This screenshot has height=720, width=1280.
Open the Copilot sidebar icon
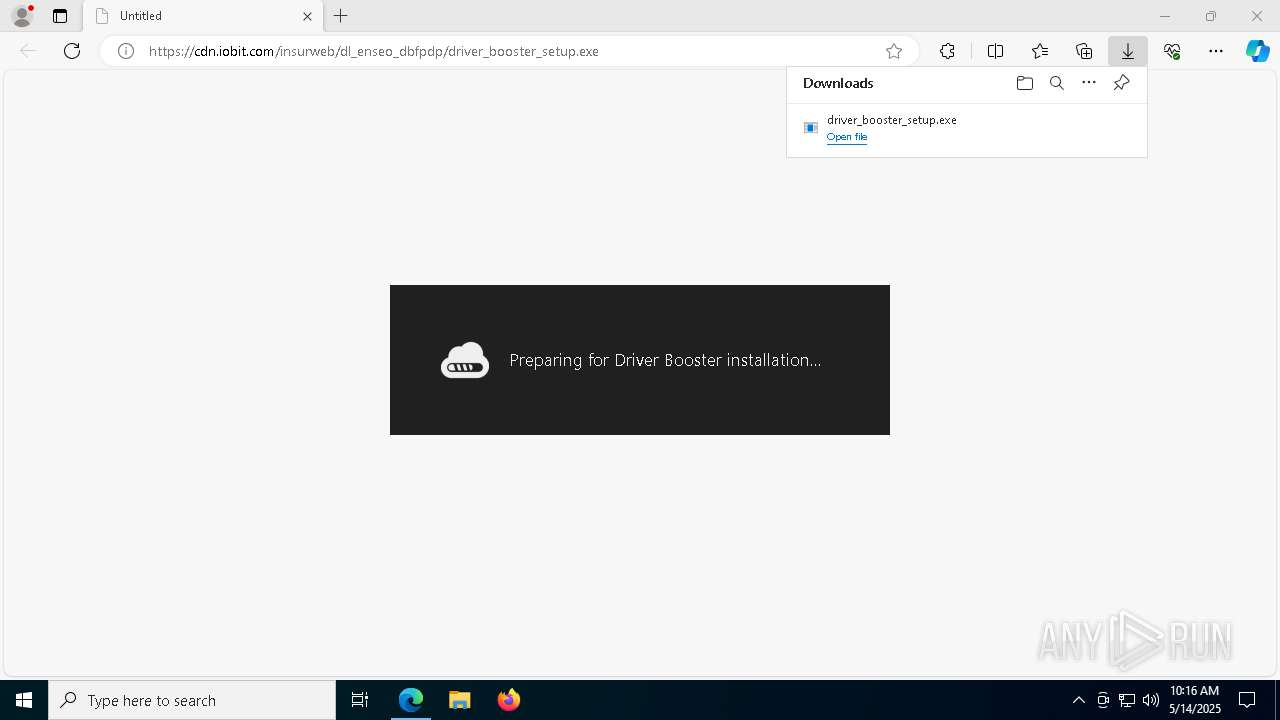point(1258,51)
